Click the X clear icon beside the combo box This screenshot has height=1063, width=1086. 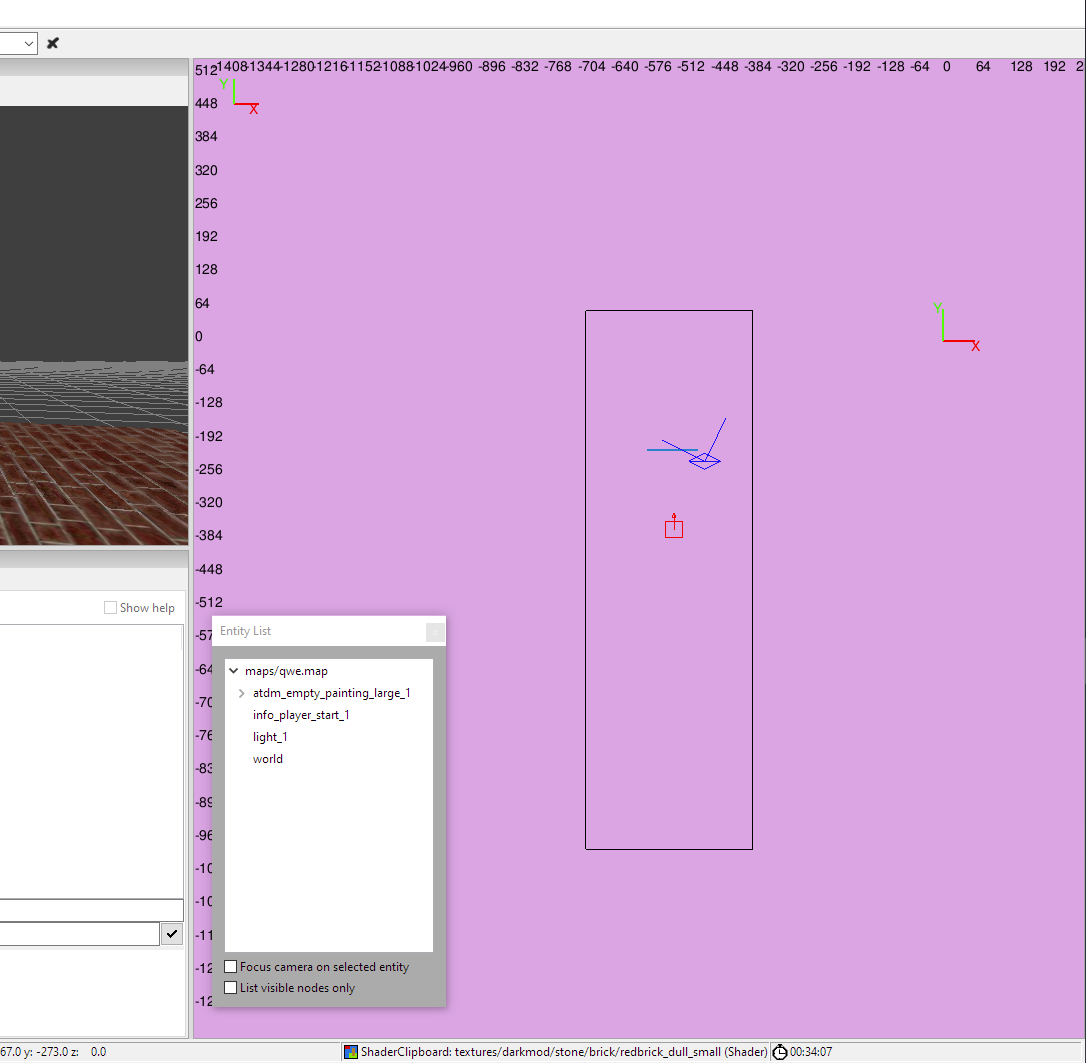pyautogui.click(x=53, y=43)
